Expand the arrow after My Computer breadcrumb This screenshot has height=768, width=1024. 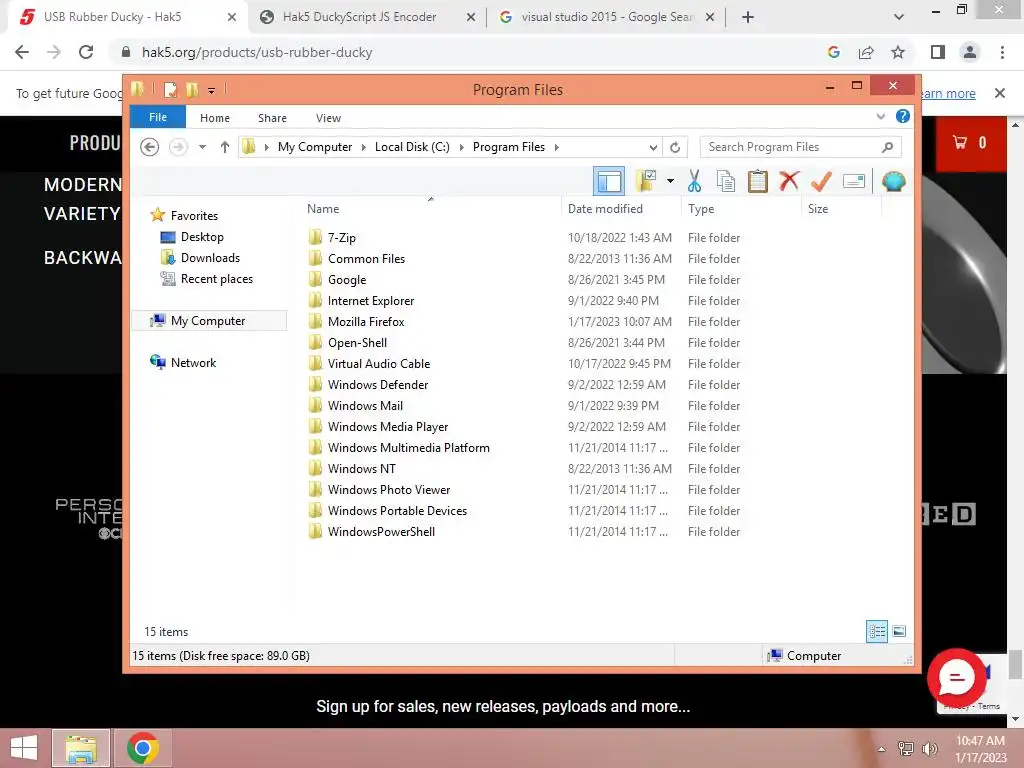[x=364, y=147]
